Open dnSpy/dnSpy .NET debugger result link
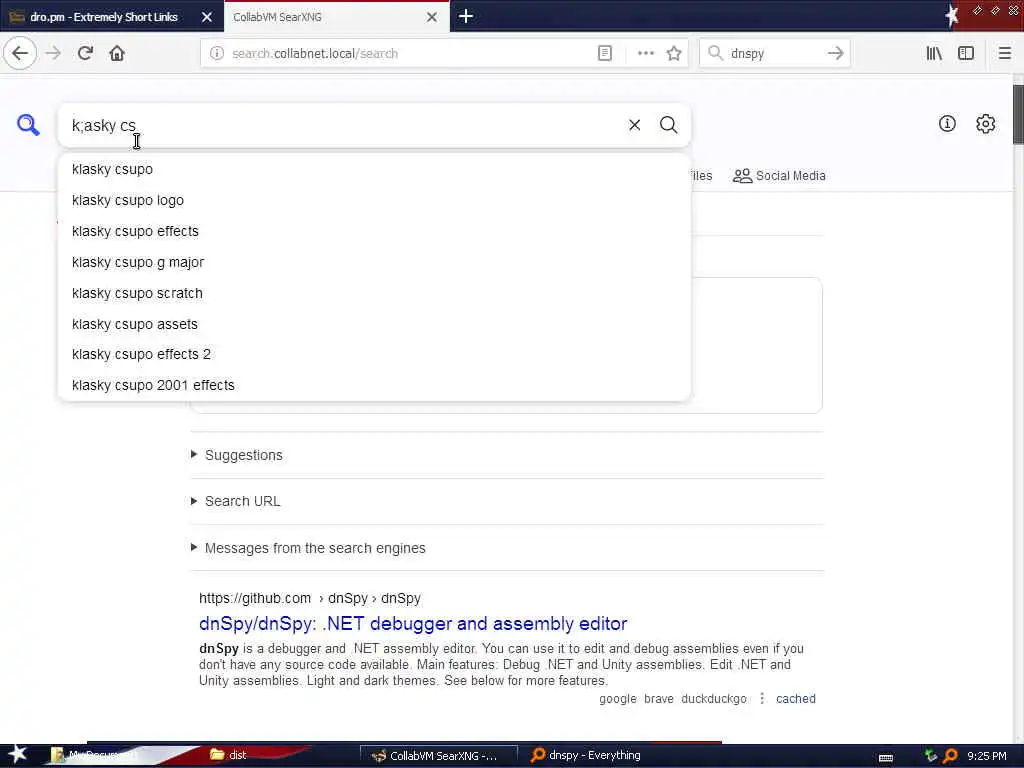The image size is (1024, 768). pyautogui.click(x=413, y=624)
